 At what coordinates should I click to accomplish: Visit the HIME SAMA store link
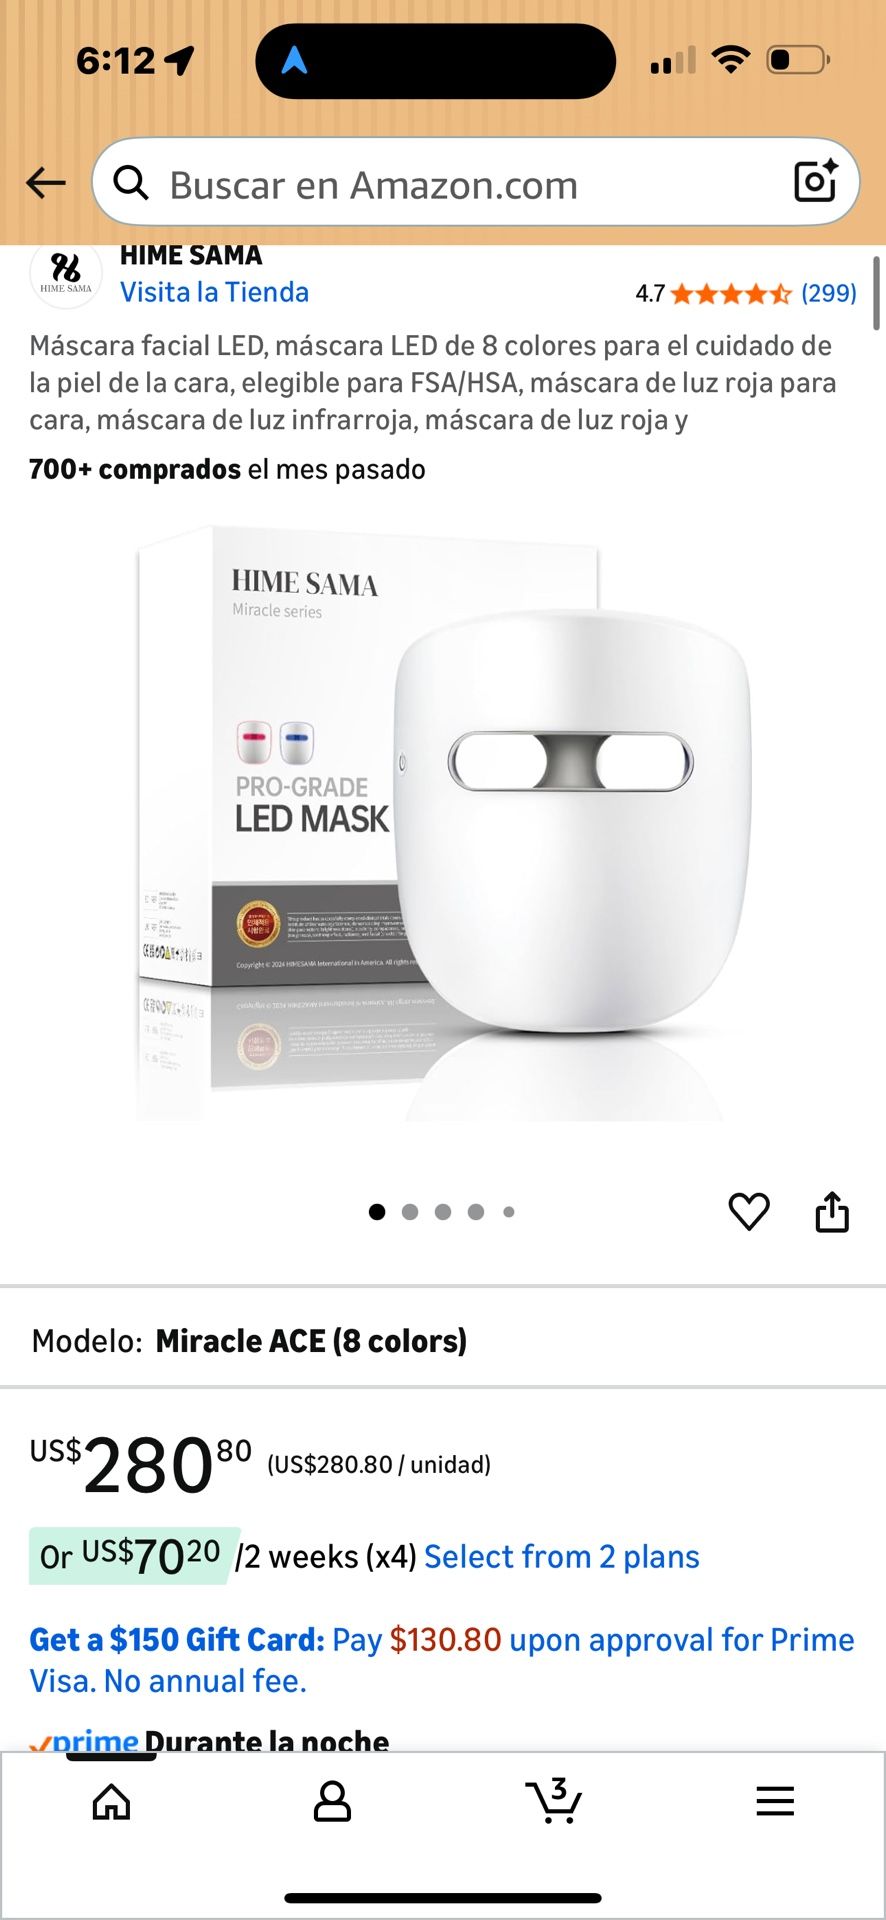click(x=214, y=292)
